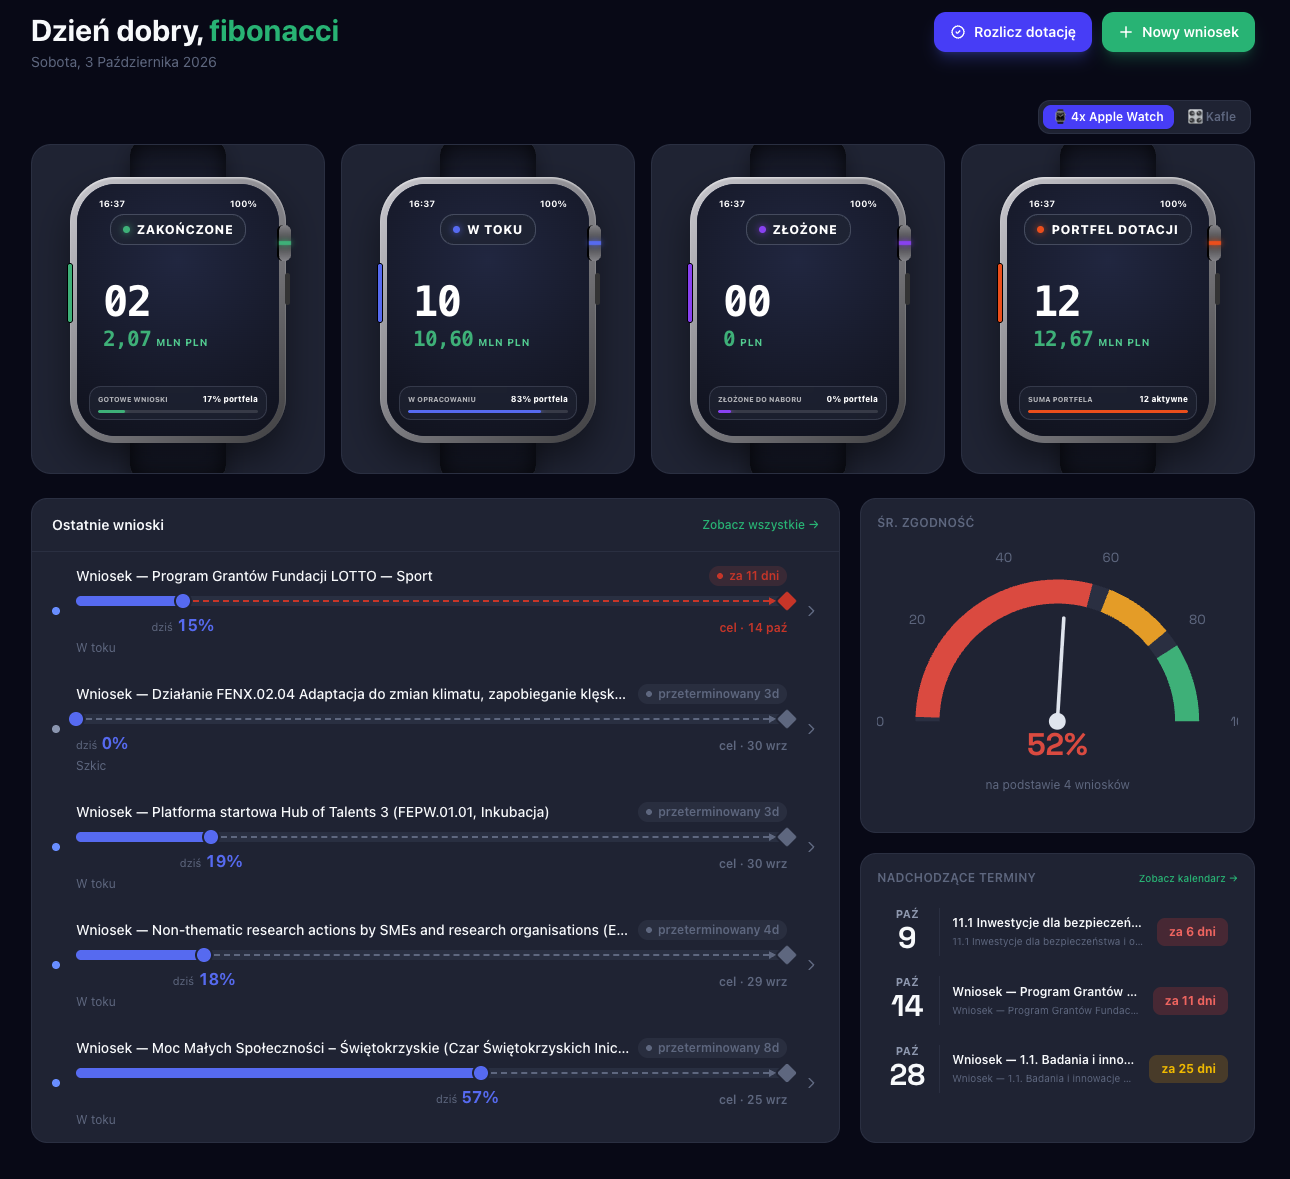Click the red deadline diamond in LOTTO row
This screenshot has width=1290, height=1179.
(x=787, y=601)
